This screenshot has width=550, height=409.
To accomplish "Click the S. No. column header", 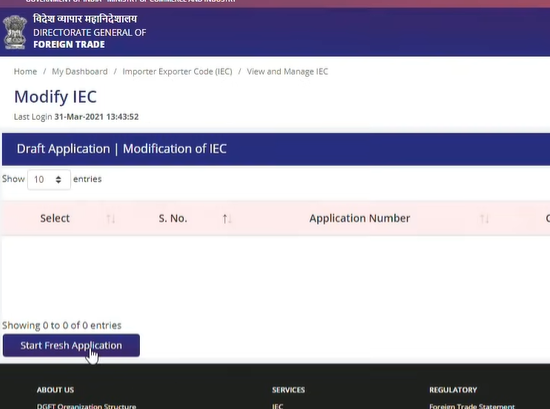I will [173, 218].
